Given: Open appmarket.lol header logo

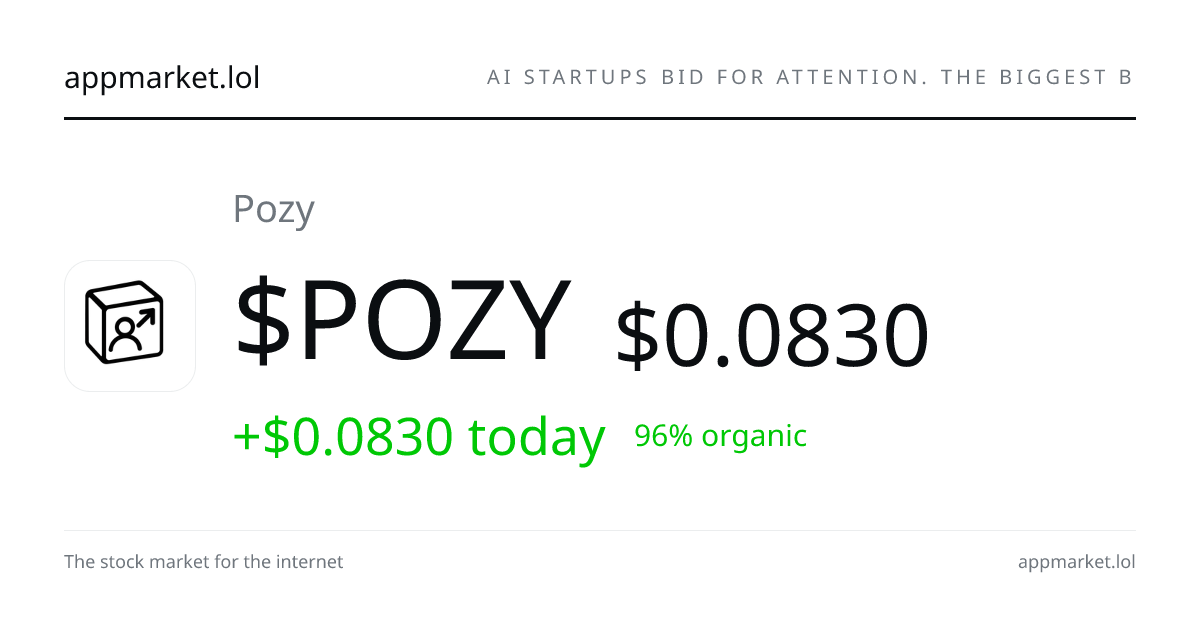Looking at the screenshot, I should click(x=162, y=77).
